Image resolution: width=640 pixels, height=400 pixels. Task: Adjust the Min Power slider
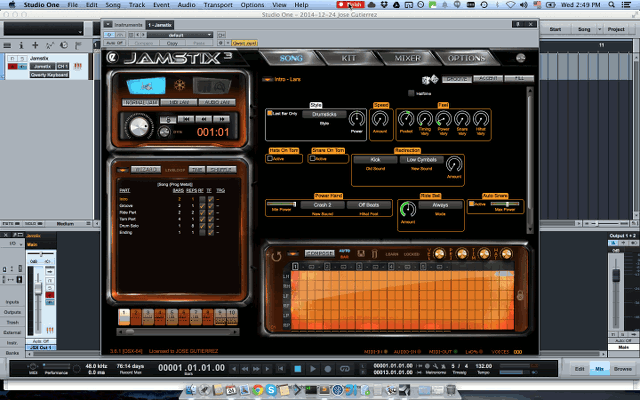[x=282, y=204]
